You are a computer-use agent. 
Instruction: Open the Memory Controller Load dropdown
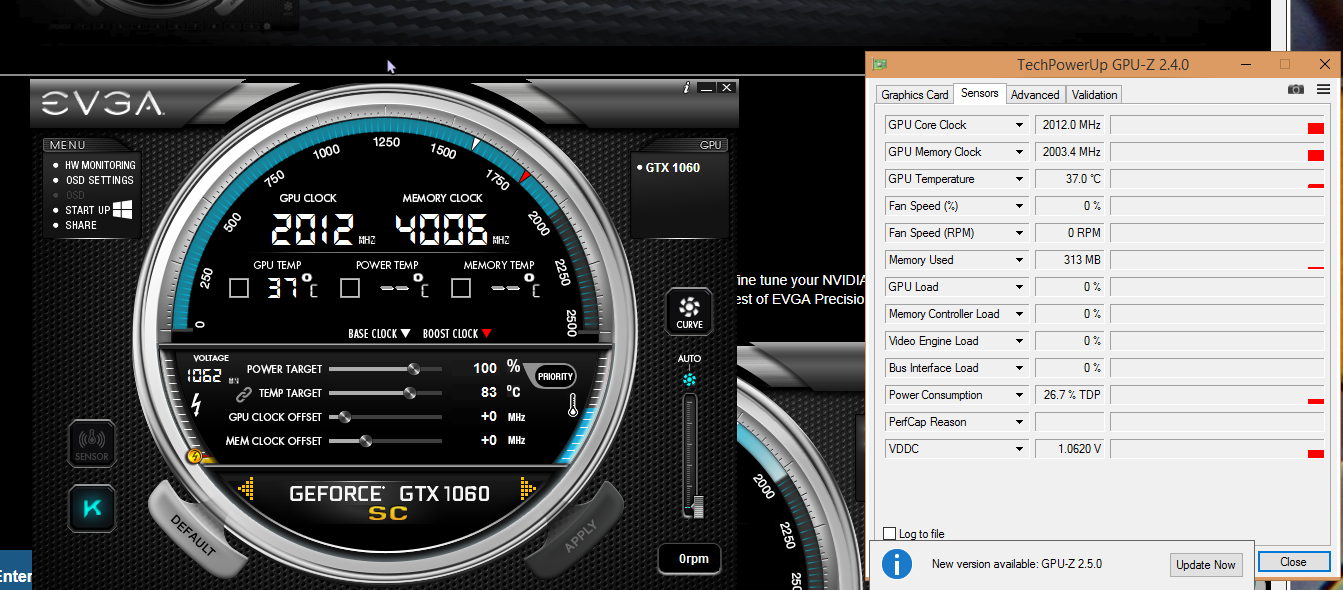point(1019,314)
